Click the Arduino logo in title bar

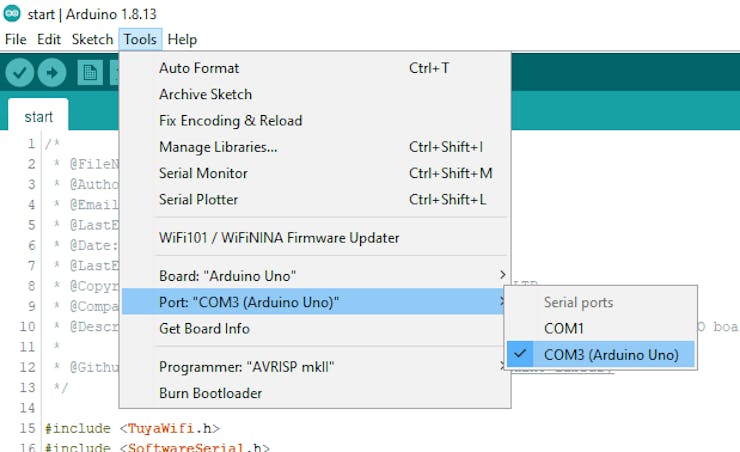[x=12, y=15]
